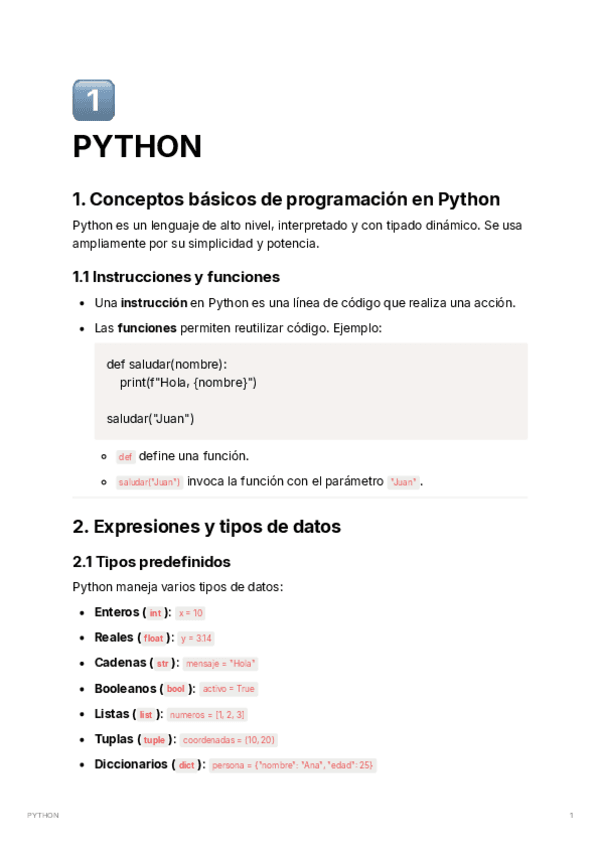600x848 pixels.
Task: Click the 'x = 10' code snippet
Action: (190, 613)
